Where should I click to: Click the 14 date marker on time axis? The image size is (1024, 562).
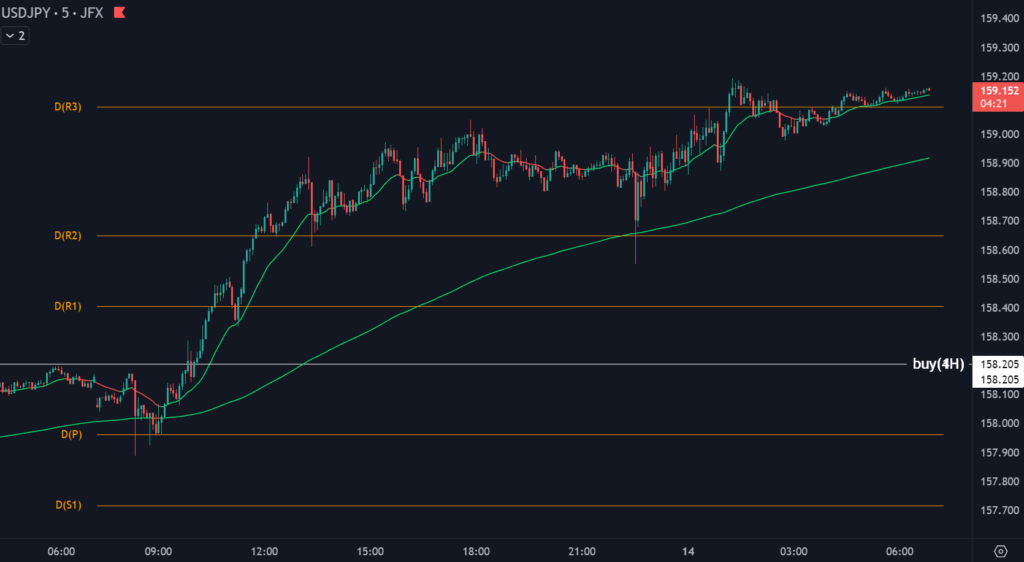(x=688, y=551)
